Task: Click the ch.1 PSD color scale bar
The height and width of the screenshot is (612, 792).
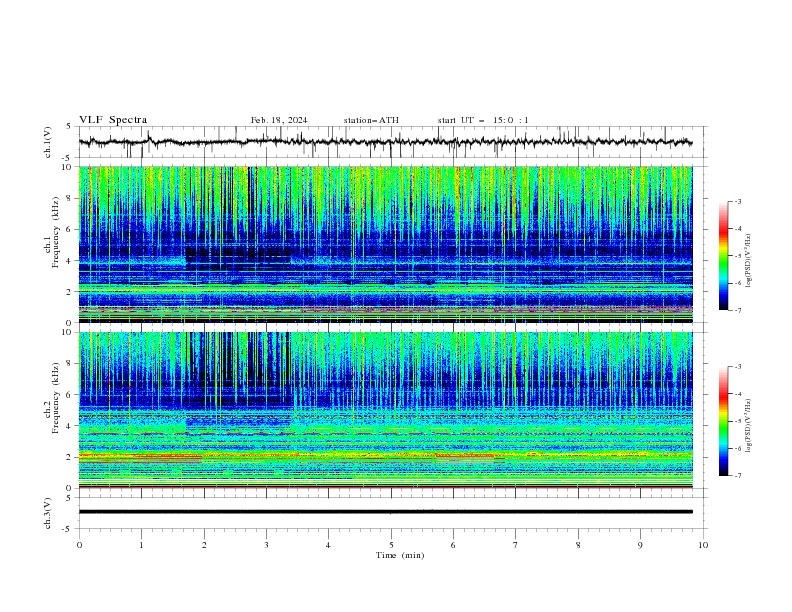Action: [723, 256]
